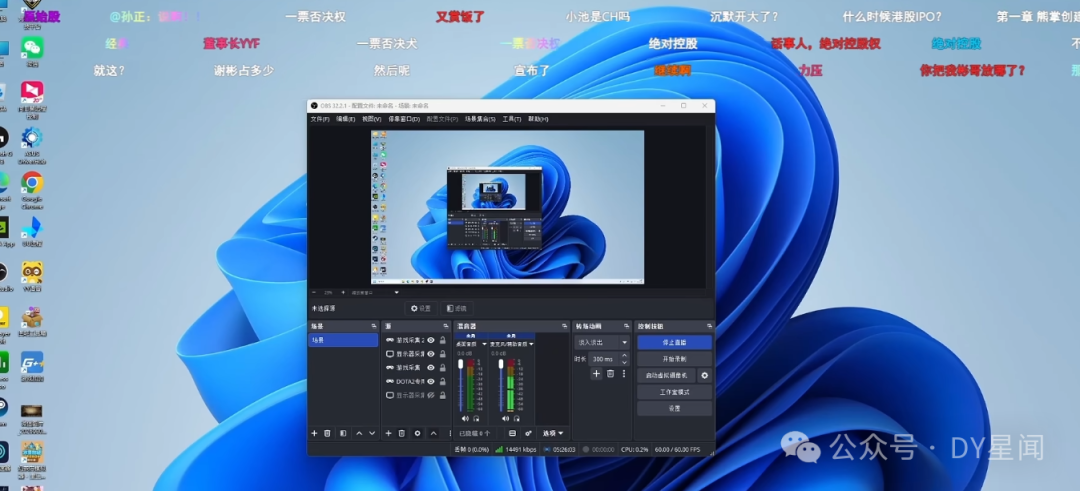Click the 启动虚拟摄像机 button
Image resolution: width=1080 pixels, height=491 pixels.
tap(666, 375)
